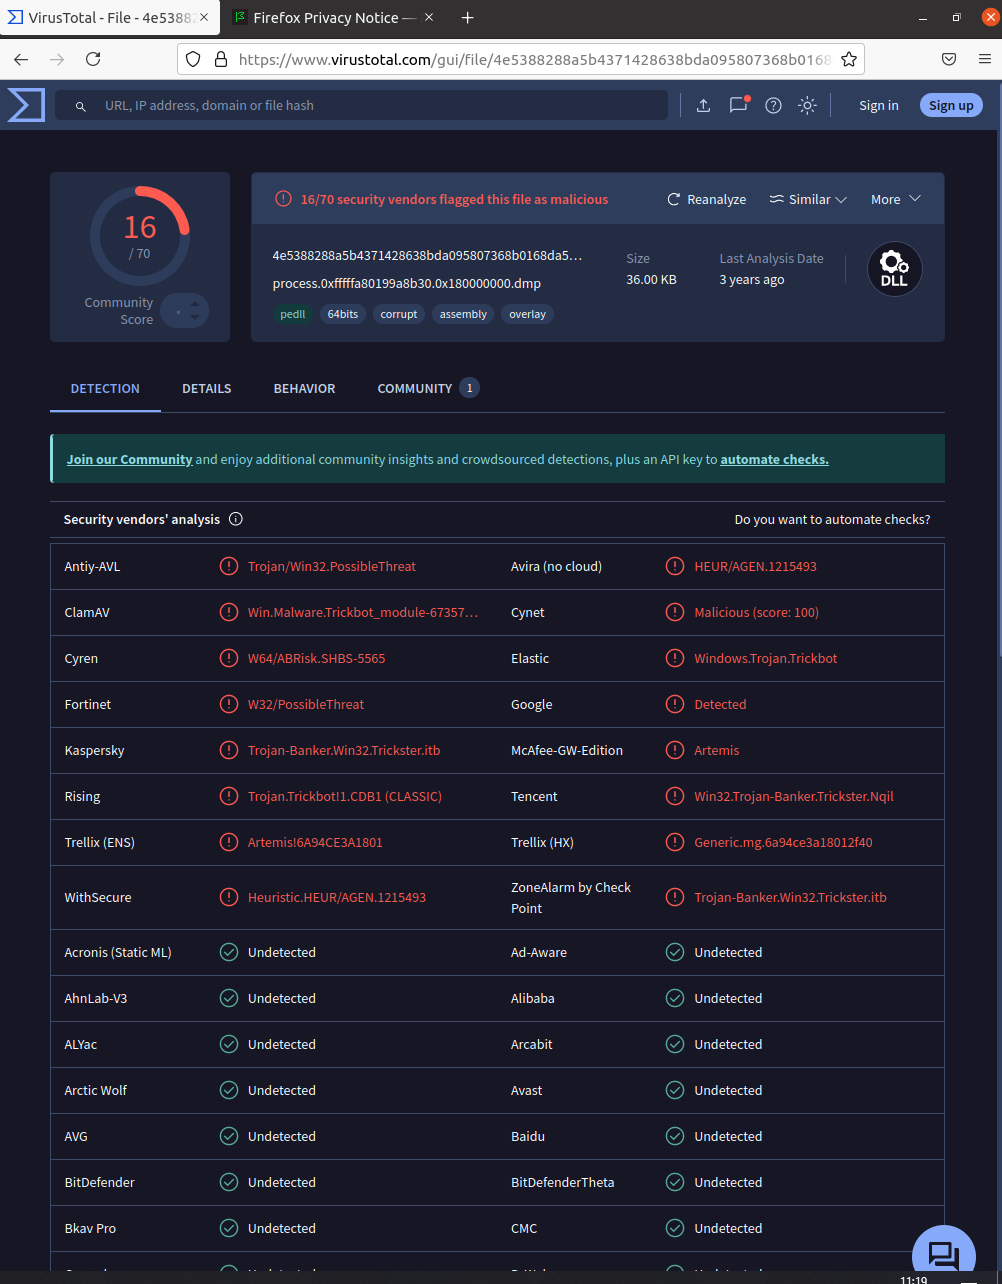Focus the URL, IP, domain search field
The height and width of the screenshot is (1284, 1002).
click(x=361, y=105)
